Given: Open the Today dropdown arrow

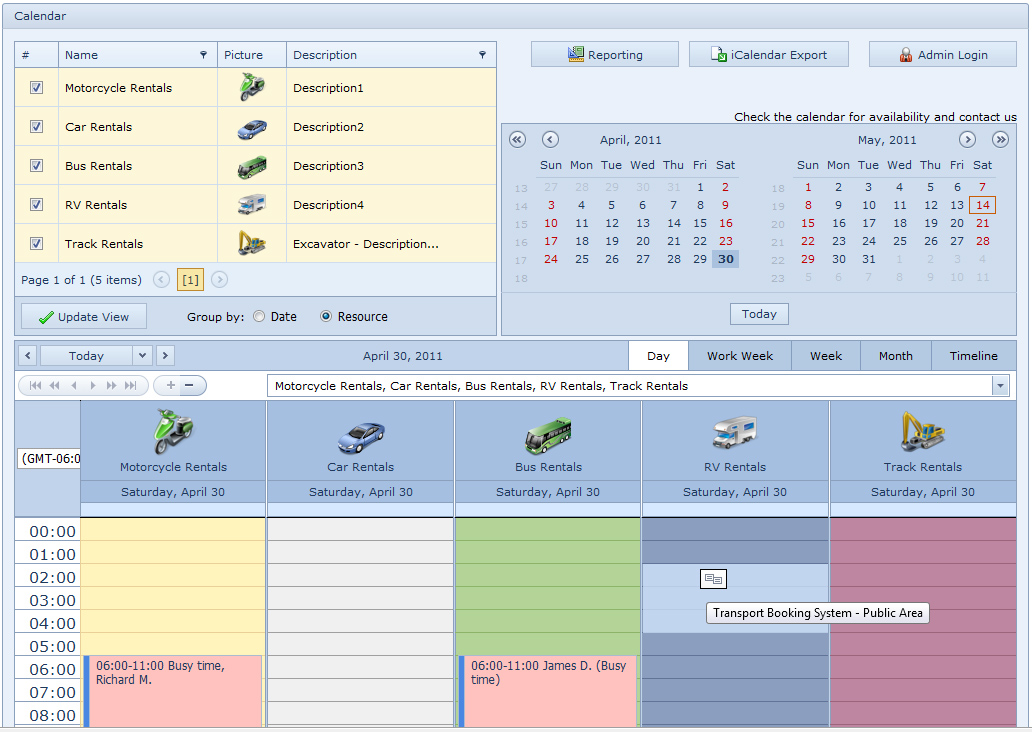Looking at the screenshot, I should [x=142, y=355].
